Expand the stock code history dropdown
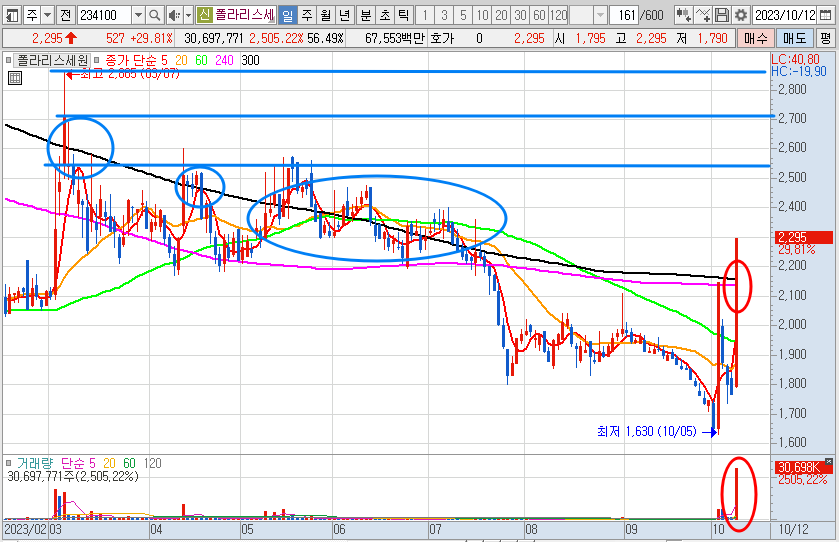Image resolution: width=839 pixels, height=542 pixels. coord(138,15)
